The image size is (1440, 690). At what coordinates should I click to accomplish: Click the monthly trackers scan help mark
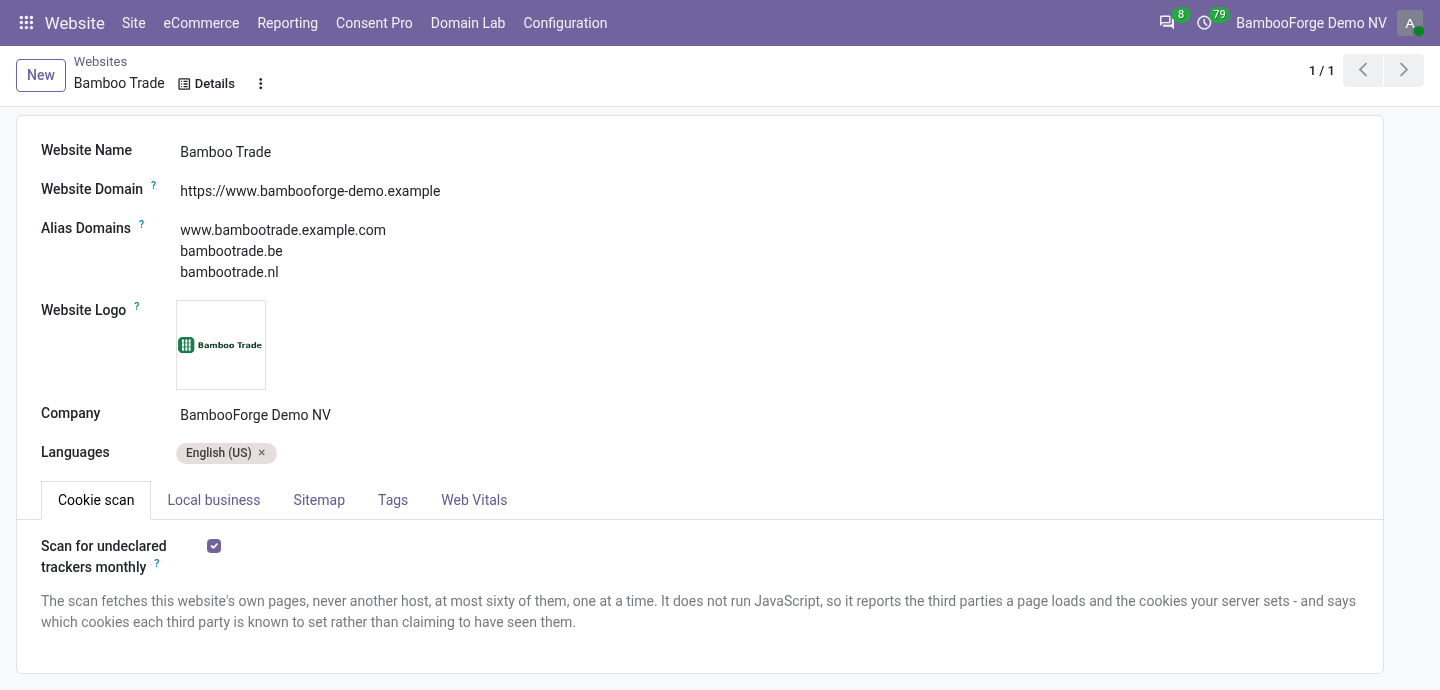[x=157, y=564]
